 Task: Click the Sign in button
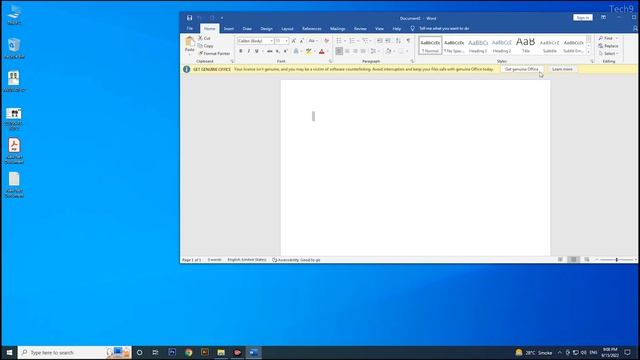582,18
